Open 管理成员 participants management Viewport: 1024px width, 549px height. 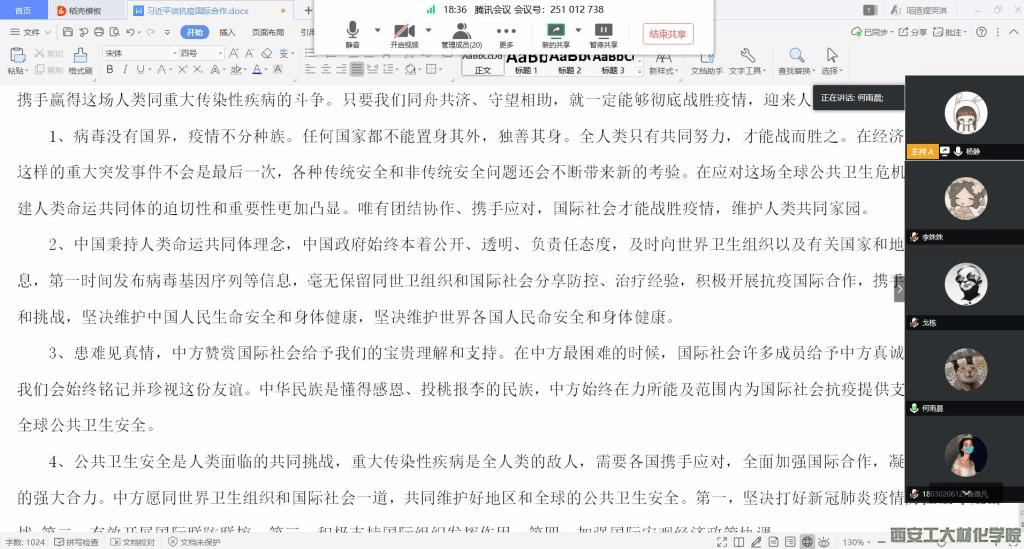[x=462, y=35]
